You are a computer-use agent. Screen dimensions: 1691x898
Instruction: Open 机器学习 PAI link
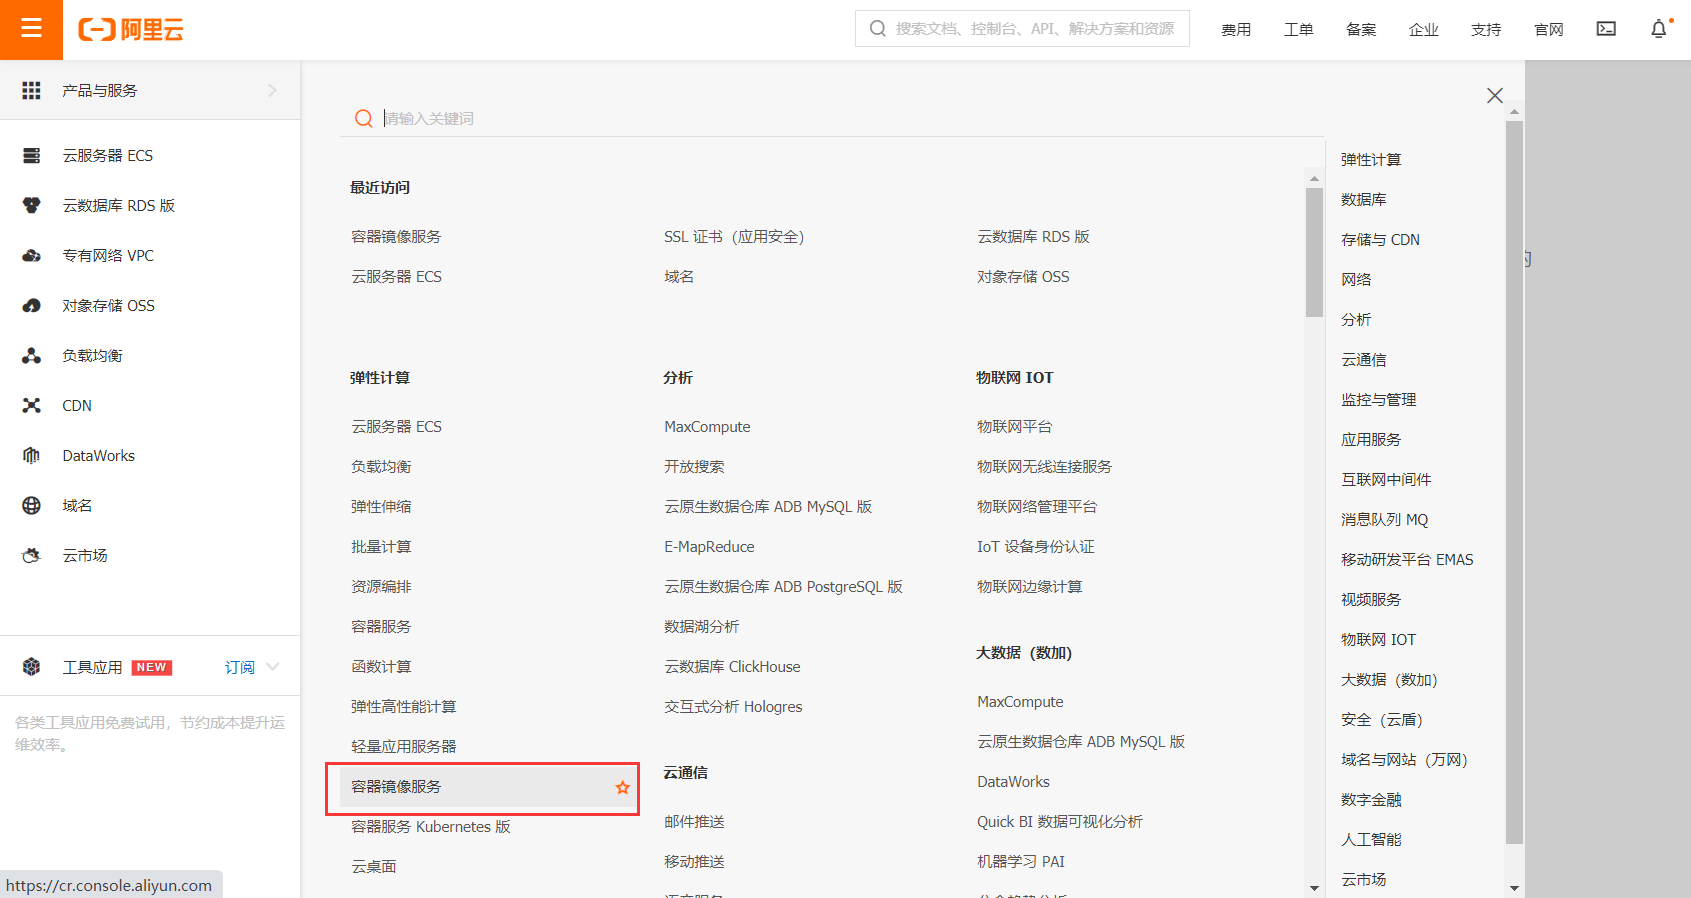tap(1021, 862)
